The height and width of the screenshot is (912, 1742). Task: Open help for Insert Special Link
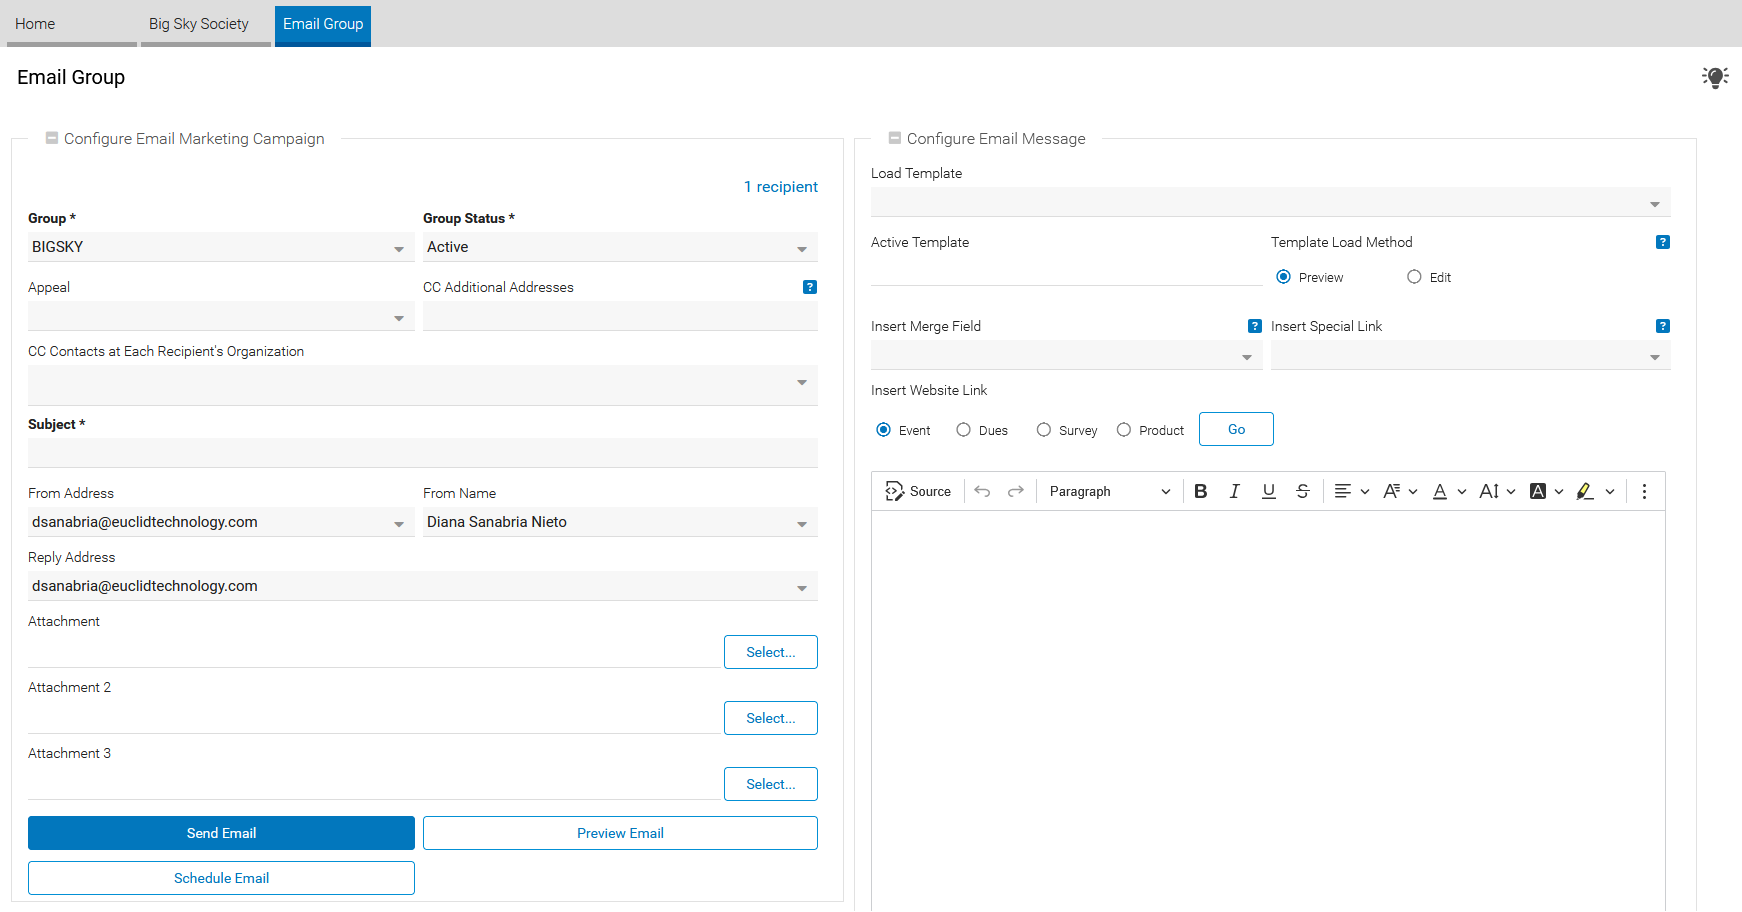(1663, 326)
